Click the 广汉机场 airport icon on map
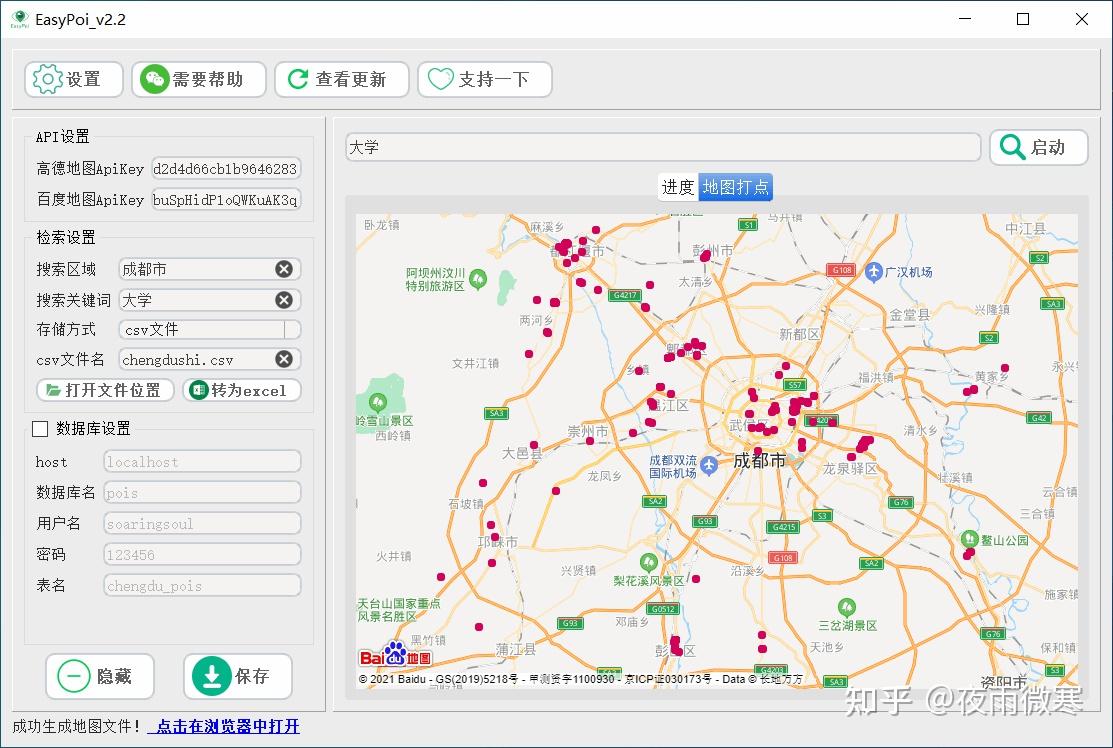Viewport: 1113px width, 748px height. 874,271
